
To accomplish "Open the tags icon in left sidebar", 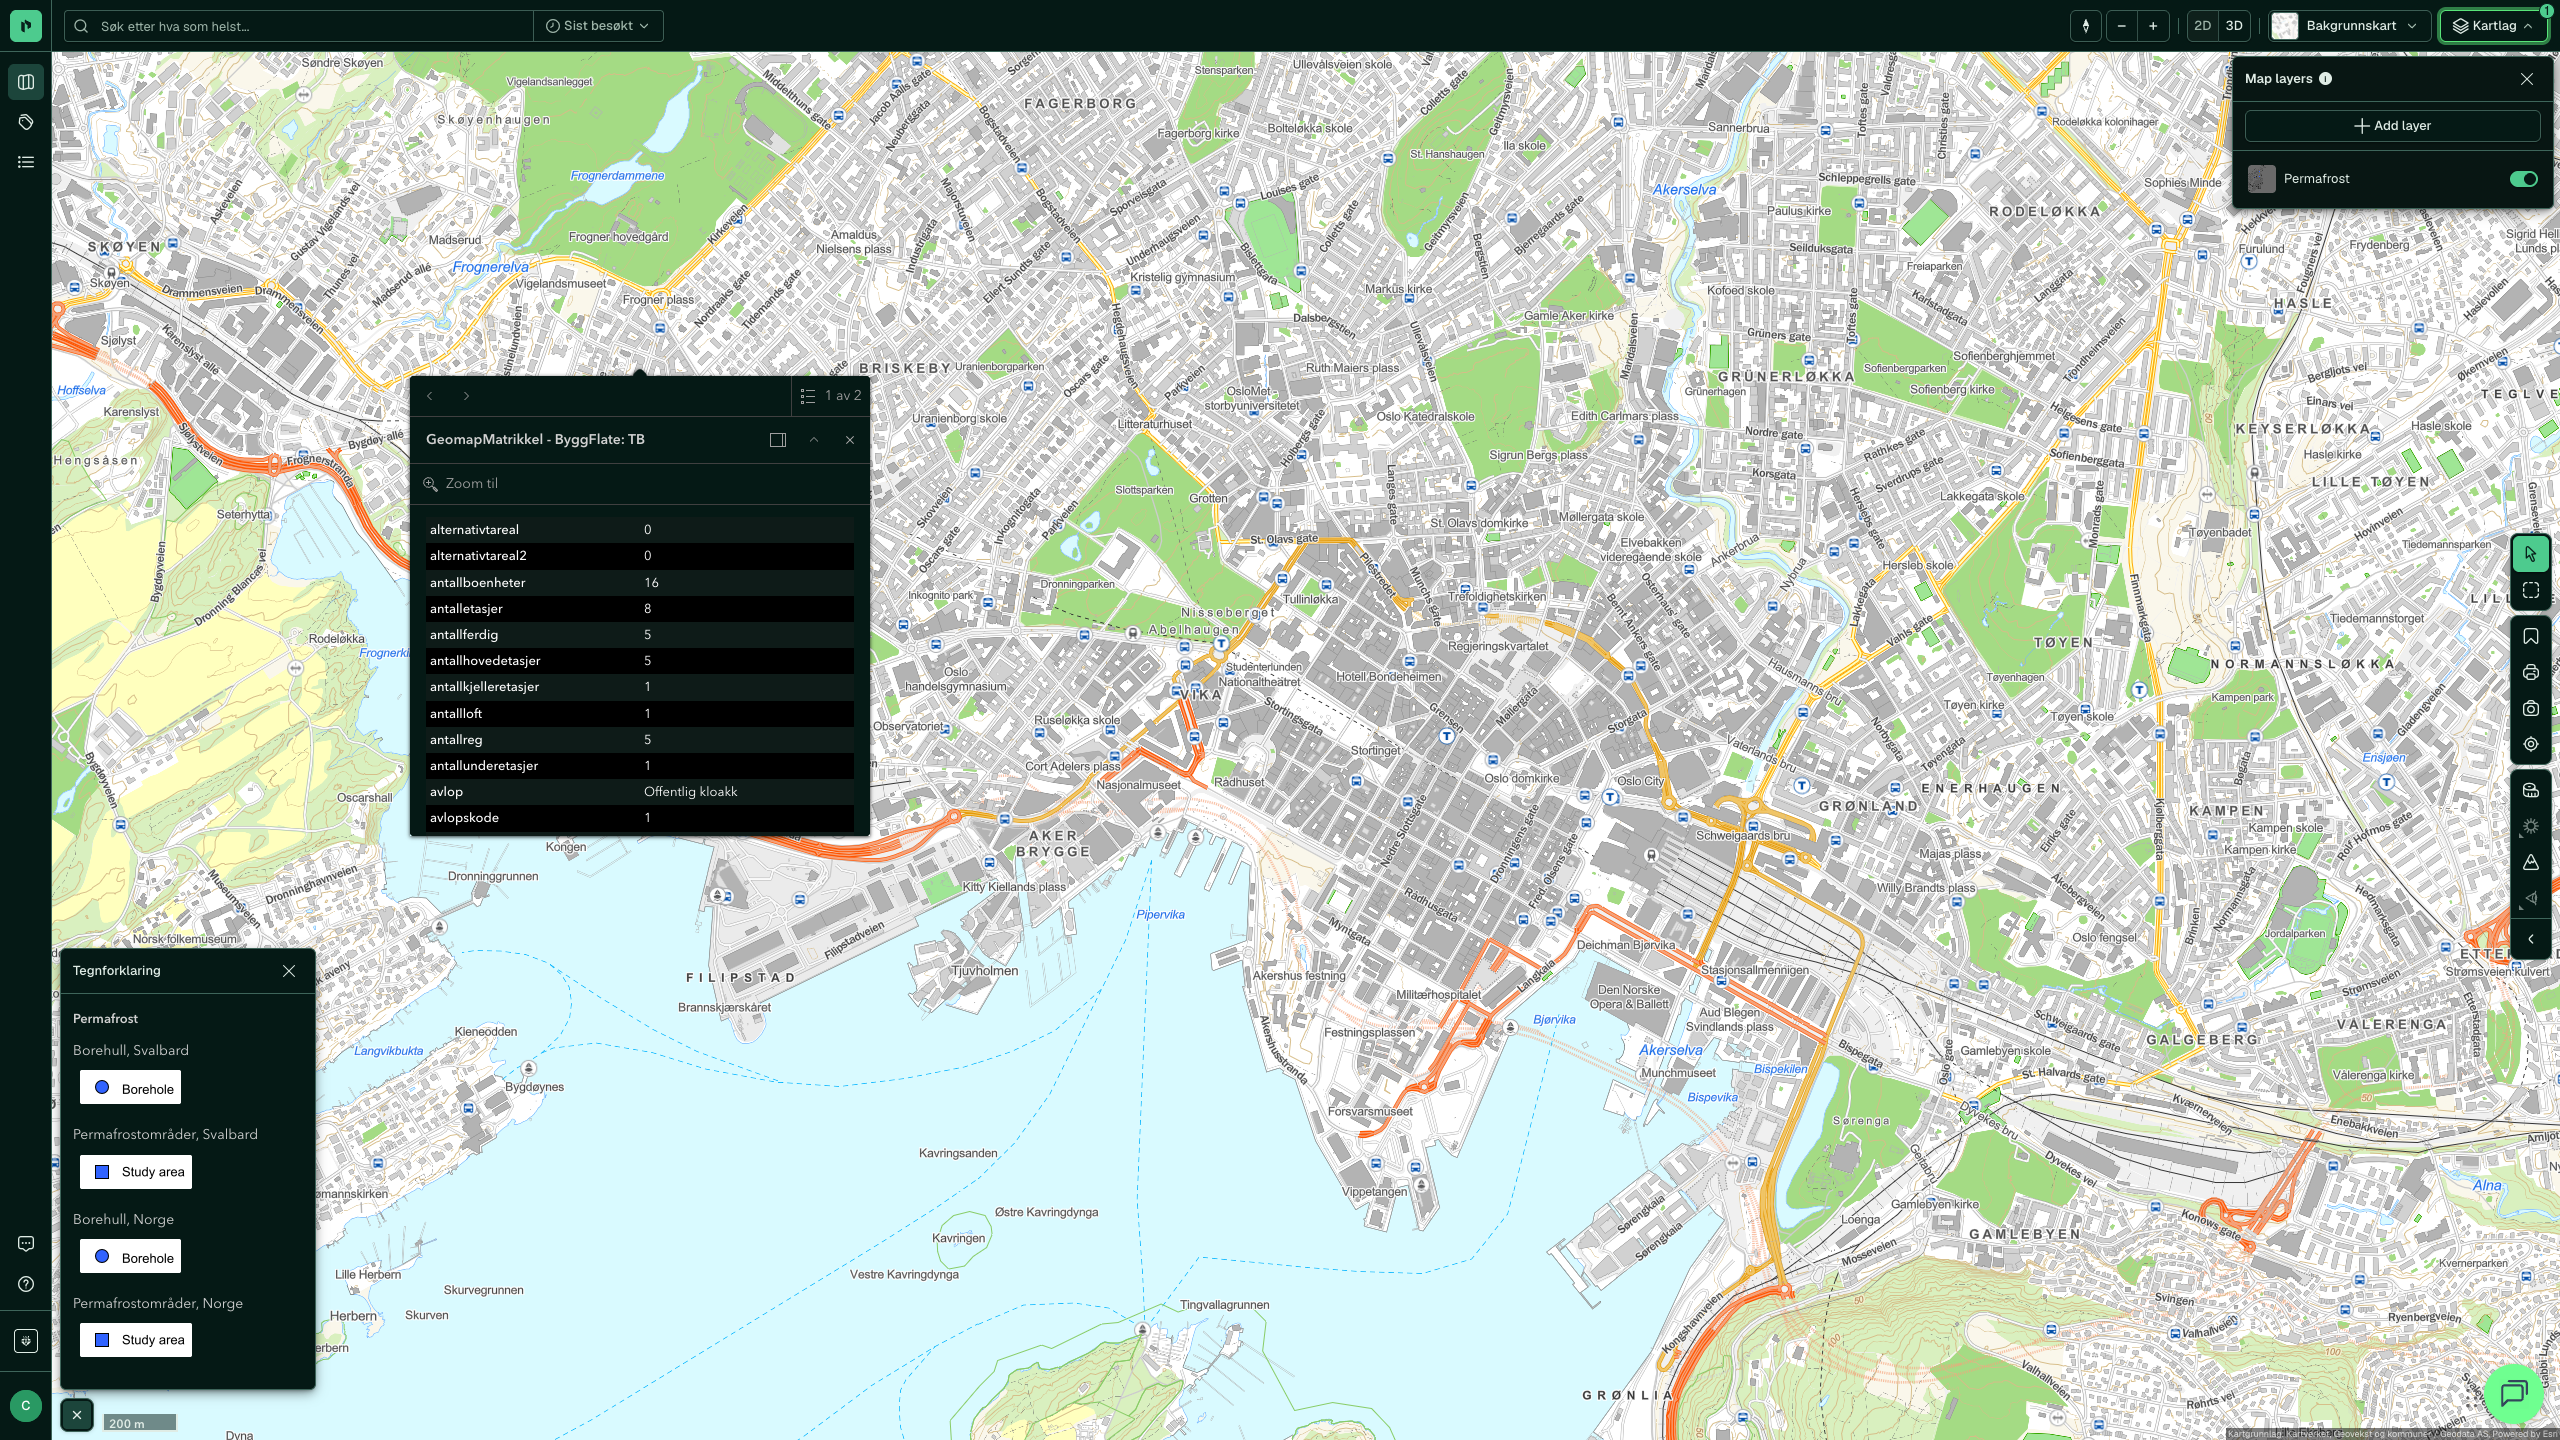I will (x=26, y=122).
